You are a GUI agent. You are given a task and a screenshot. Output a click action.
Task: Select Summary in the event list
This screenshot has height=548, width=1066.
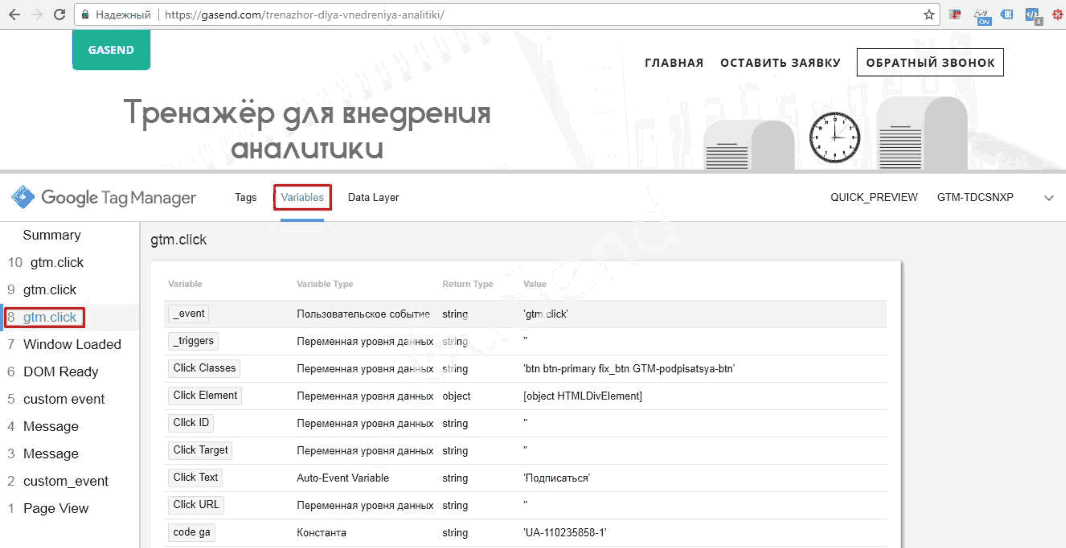(52, 235)
